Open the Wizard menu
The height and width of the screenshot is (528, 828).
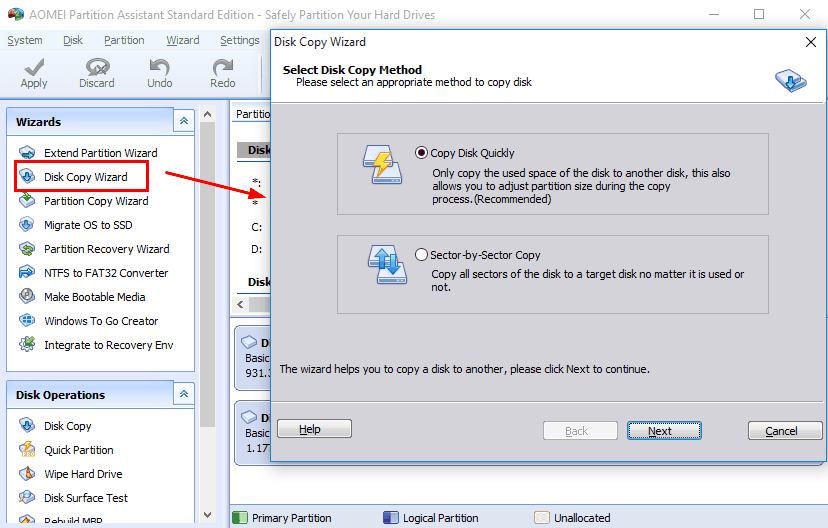[183, 40]
